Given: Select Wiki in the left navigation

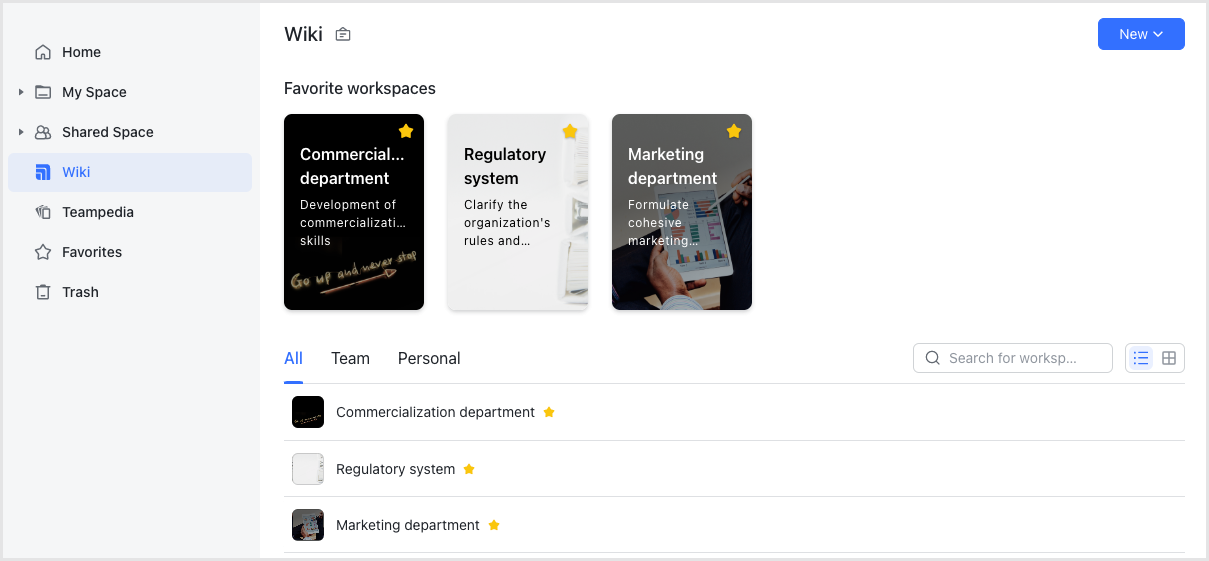Looking at the screenshot, I should pos(76,172).
